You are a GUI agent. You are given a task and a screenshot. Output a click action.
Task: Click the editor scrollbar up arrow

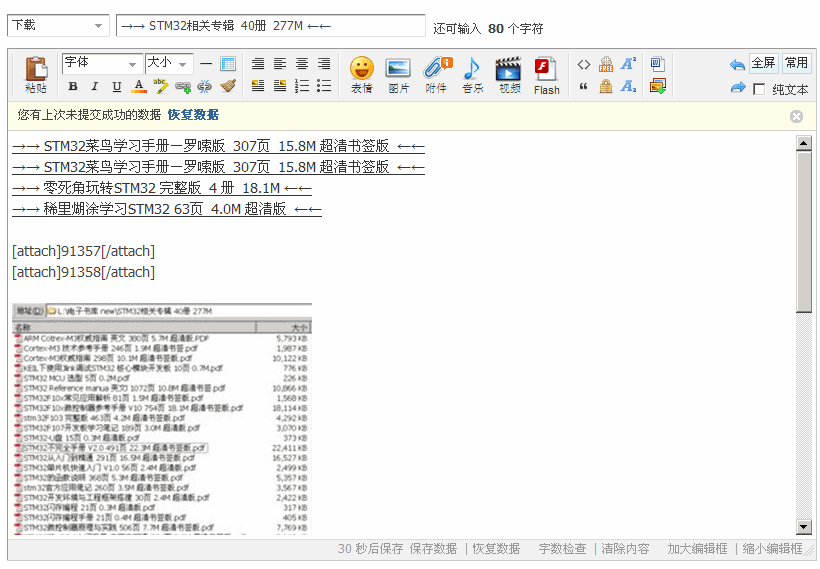pos(803,143)
